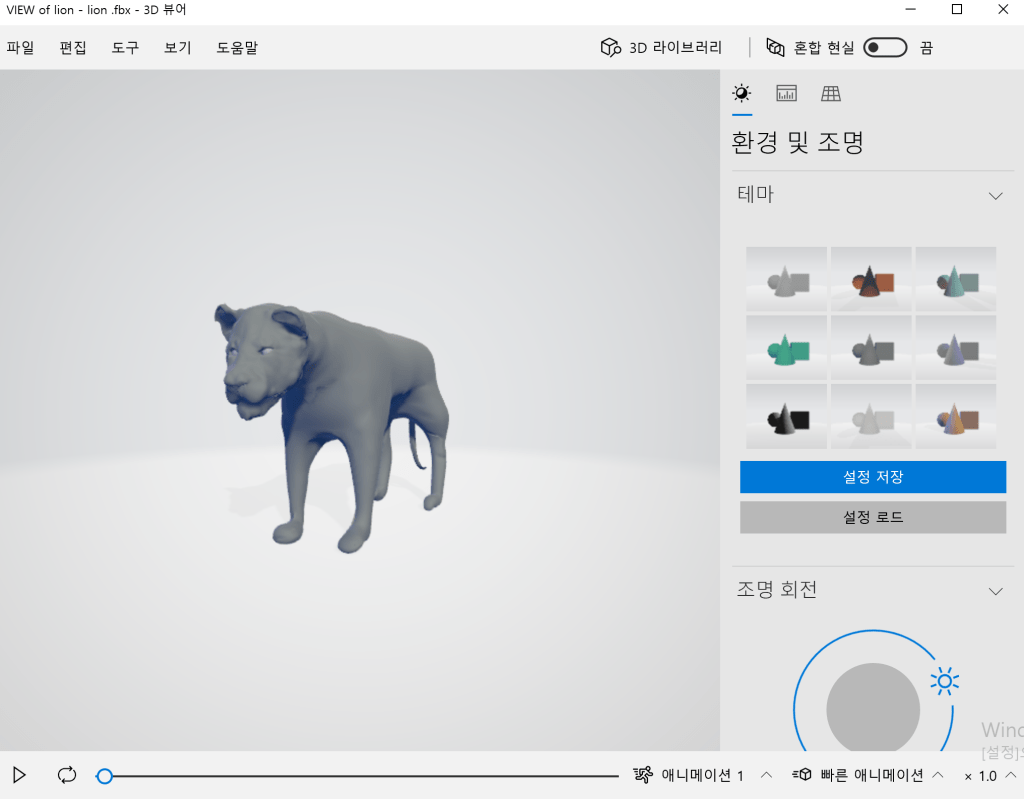This screenshot has height=799, width=1024.
Task: Click the running figure animation icon
Action: coord(643,775)
